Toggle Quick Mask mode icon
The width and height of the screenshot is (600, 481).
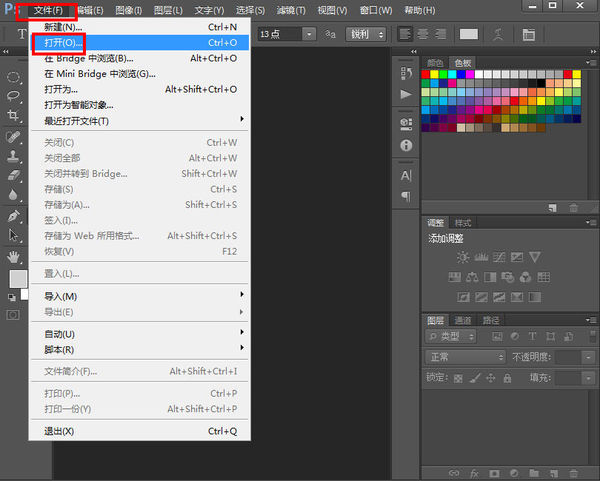coord(13,315)
